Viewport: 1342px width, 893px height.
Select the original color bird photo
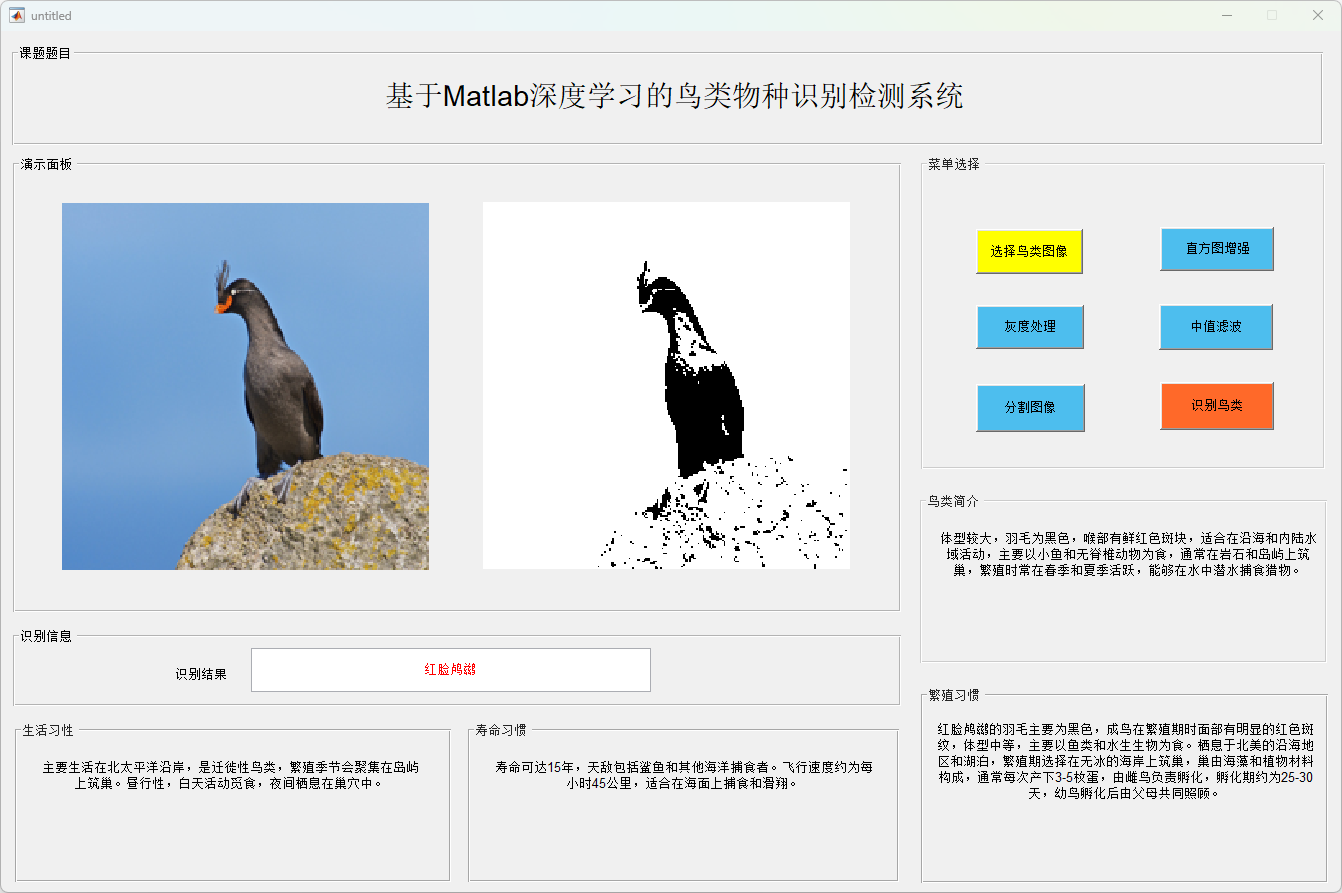pyautogui.click(x=245, y=386)
